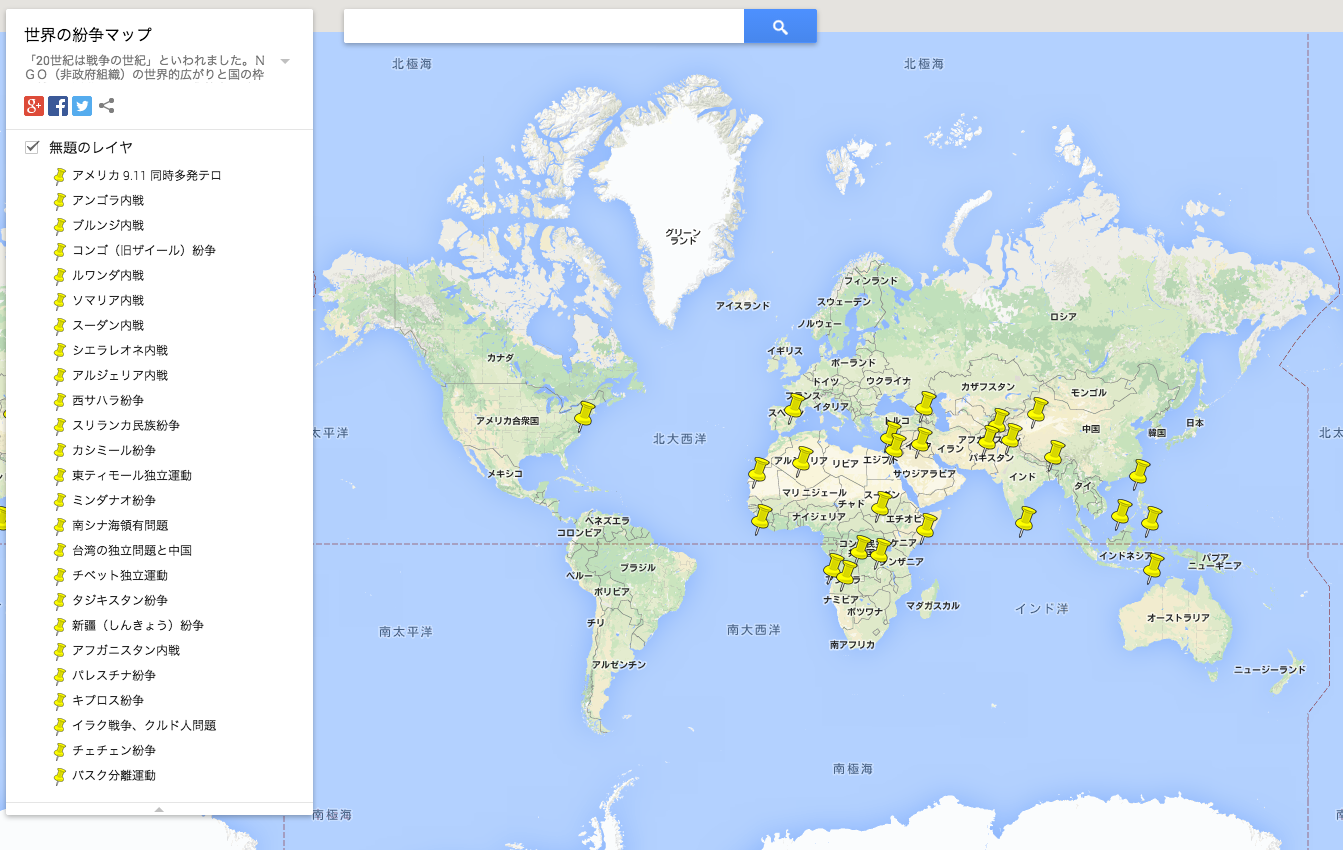Click the map title 世界の紛争マップ
Image resolution: width=1343 pixels, height=850 pixels.
(x=88, y=35)
